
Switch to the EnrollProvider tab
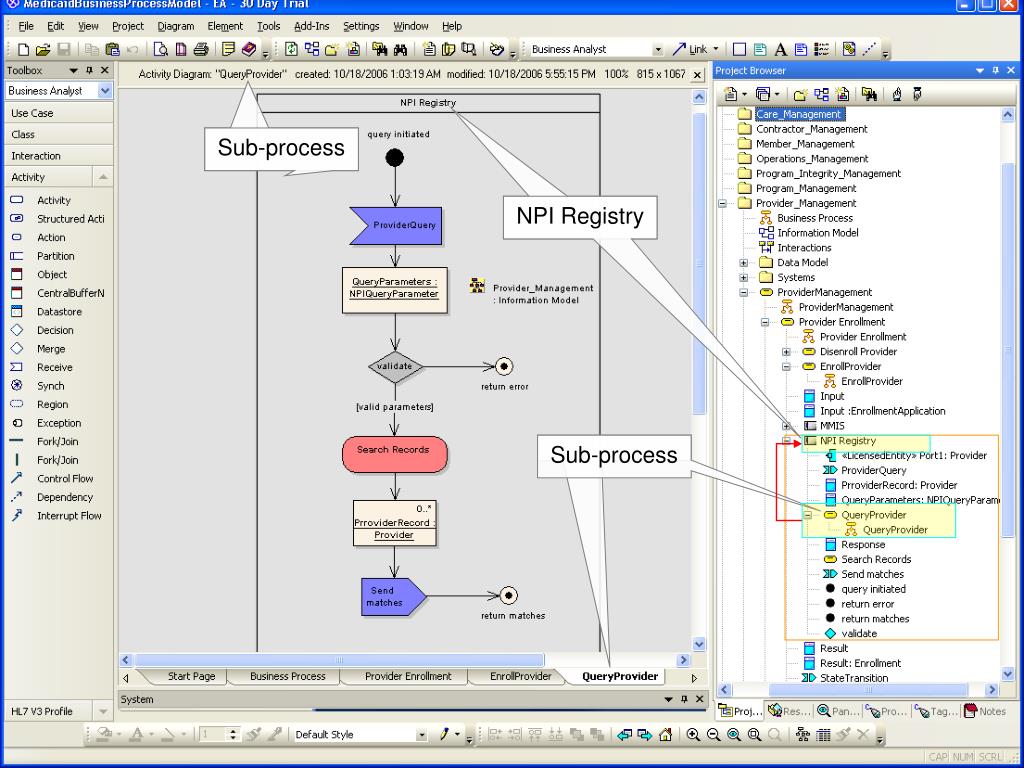(x=520, y=677)
